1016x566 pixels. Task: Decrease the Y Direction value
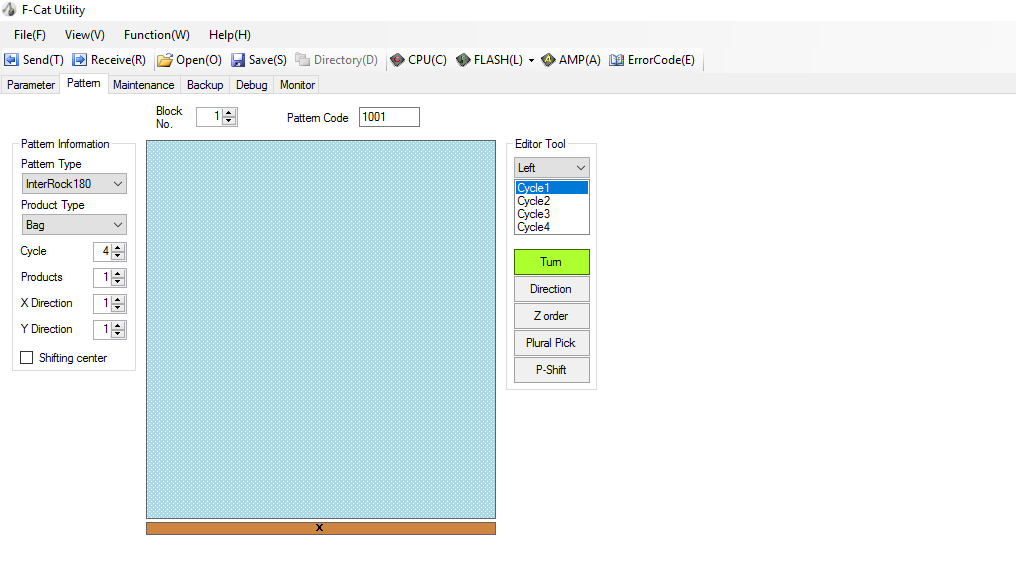tap(118, 334)
